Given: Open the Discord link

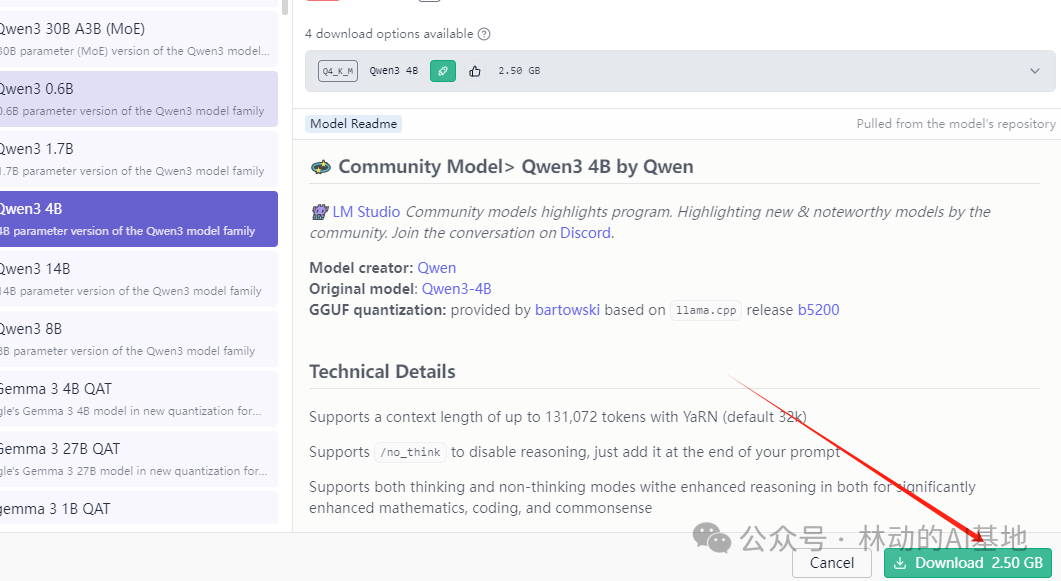Looking at the screenshot, I should click(585, 233).
